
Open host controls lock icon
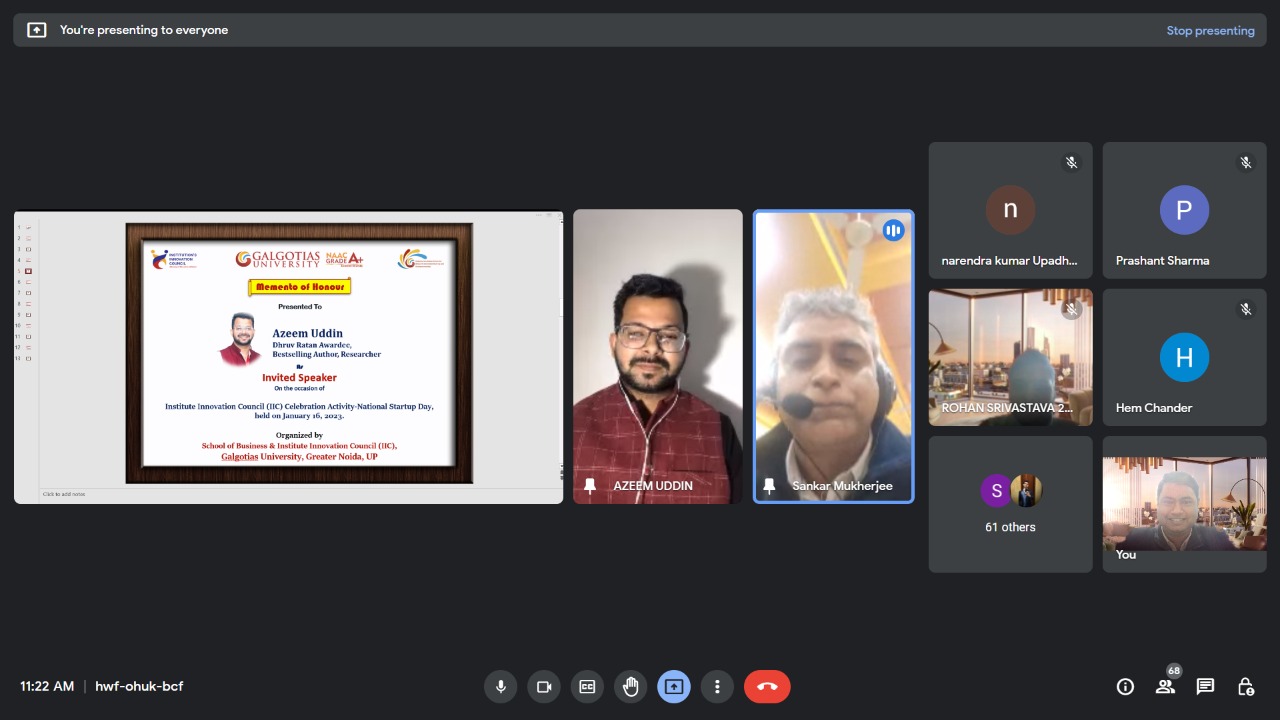(1245, 687)
